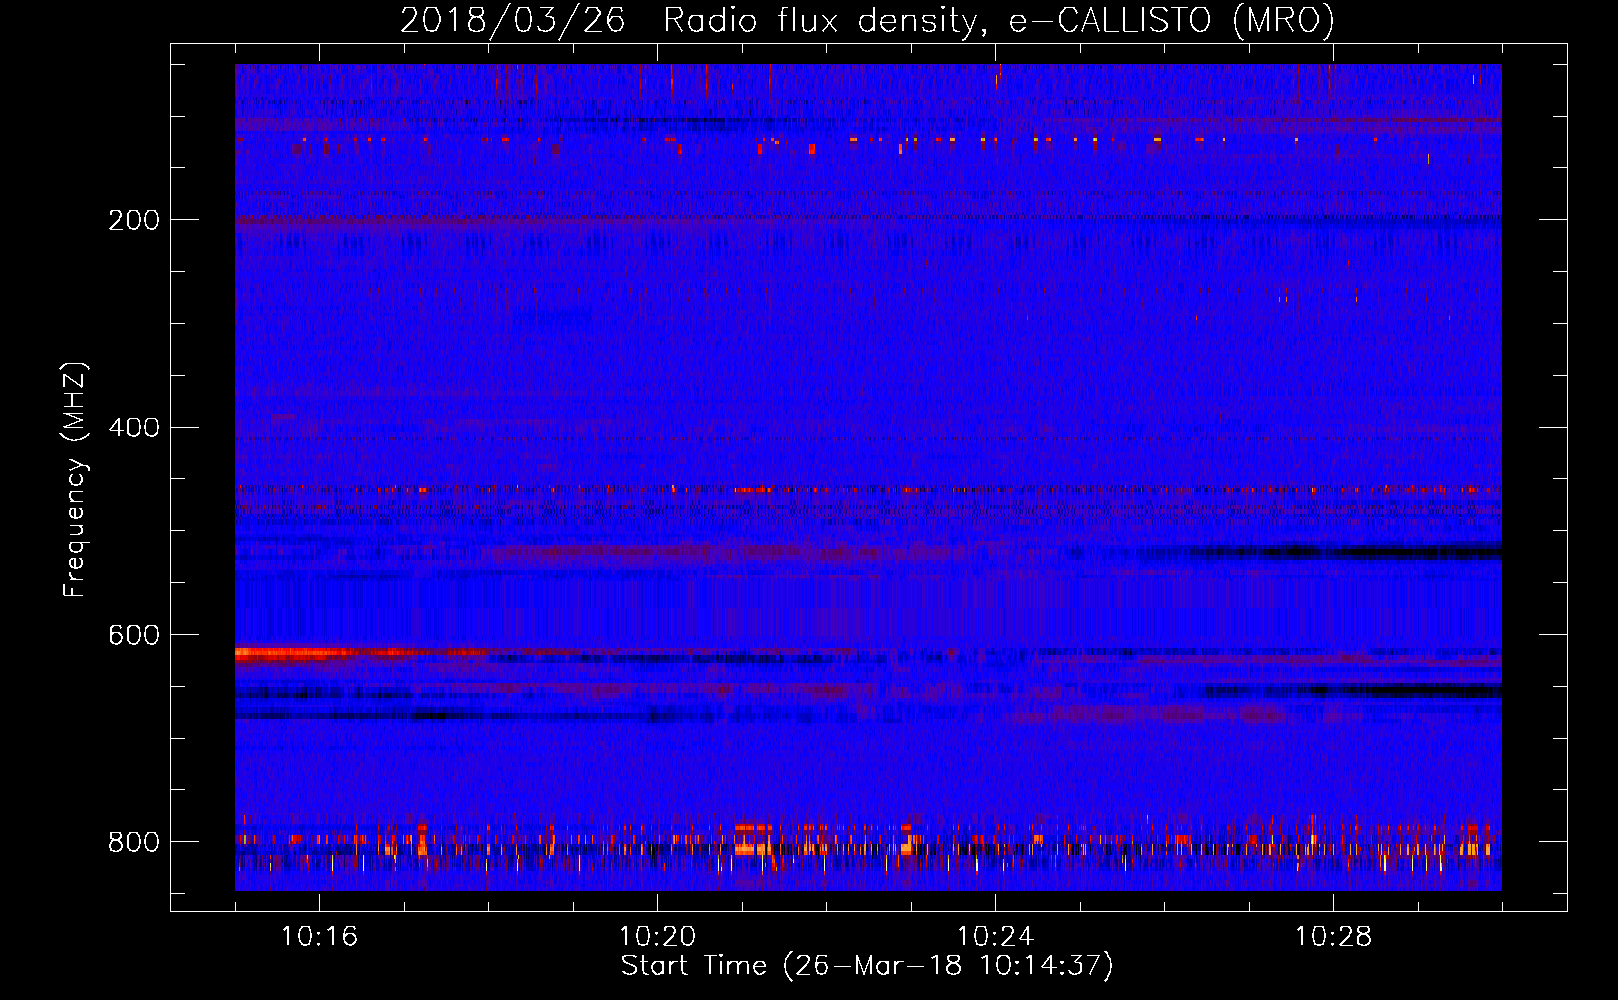This screenshot has width=1618, height=1000.
Task: Click the "Start Time (26-Mar-18 10:14:37)" x-axis label
Action: pyautogui.click(x=867, y=966)
